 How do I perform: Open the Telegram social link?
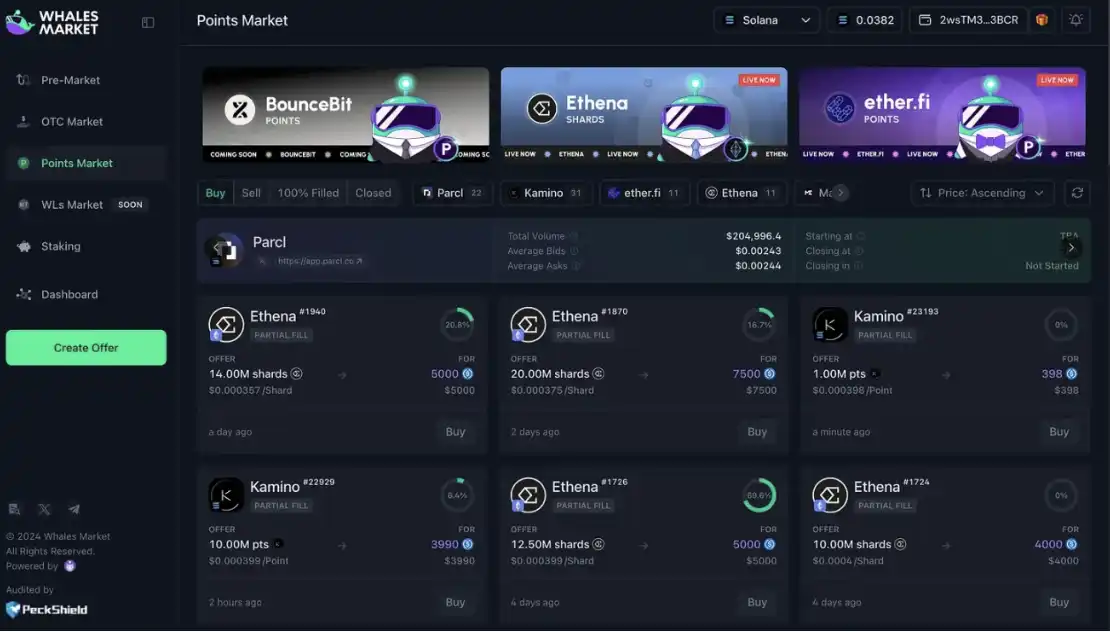[74, 510]
